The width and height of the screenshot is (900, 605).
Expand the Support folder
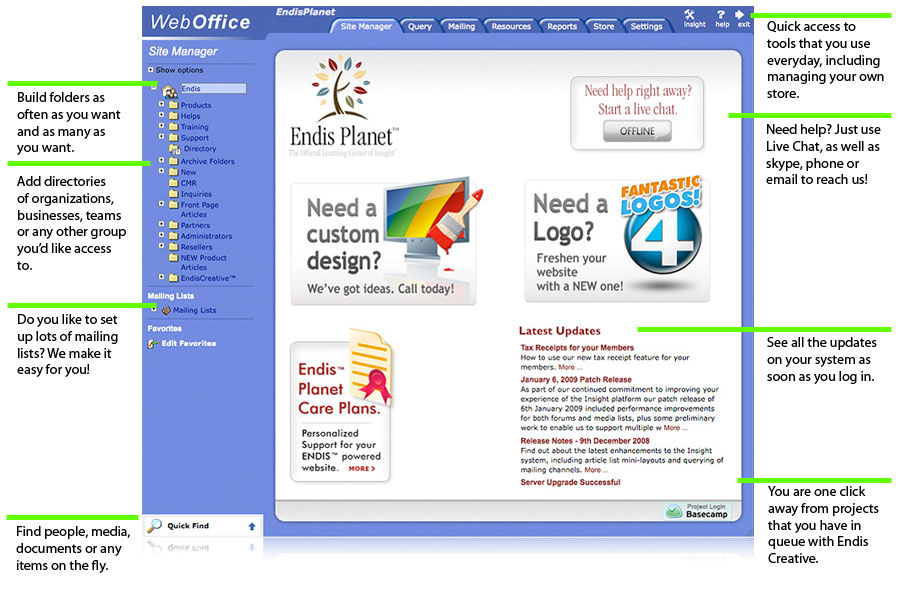click(x=161, y=136)
